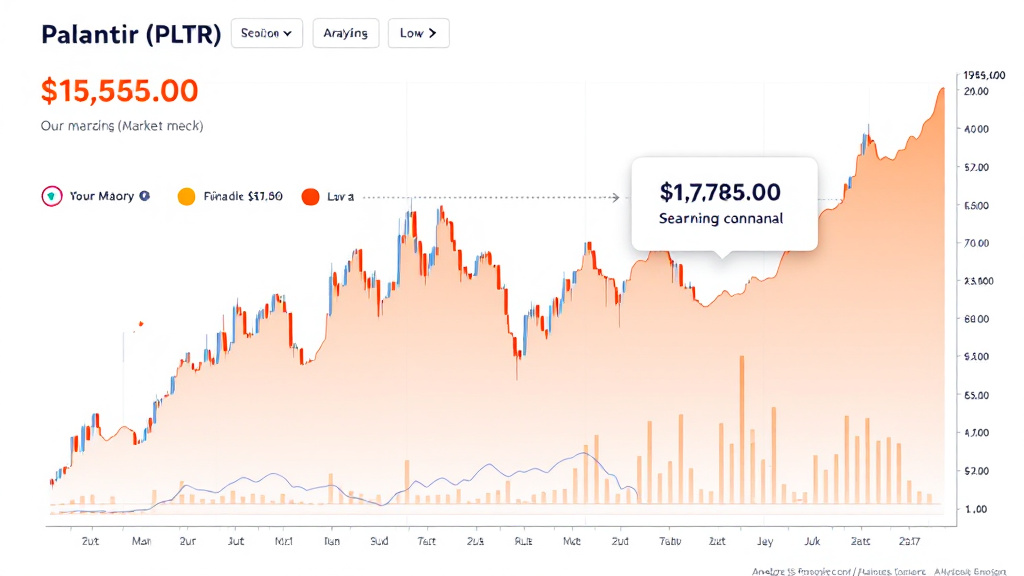Click the Palantir (PLTR) title
This screenshot has width=1024, height=576.
click(x=131, y=34)
